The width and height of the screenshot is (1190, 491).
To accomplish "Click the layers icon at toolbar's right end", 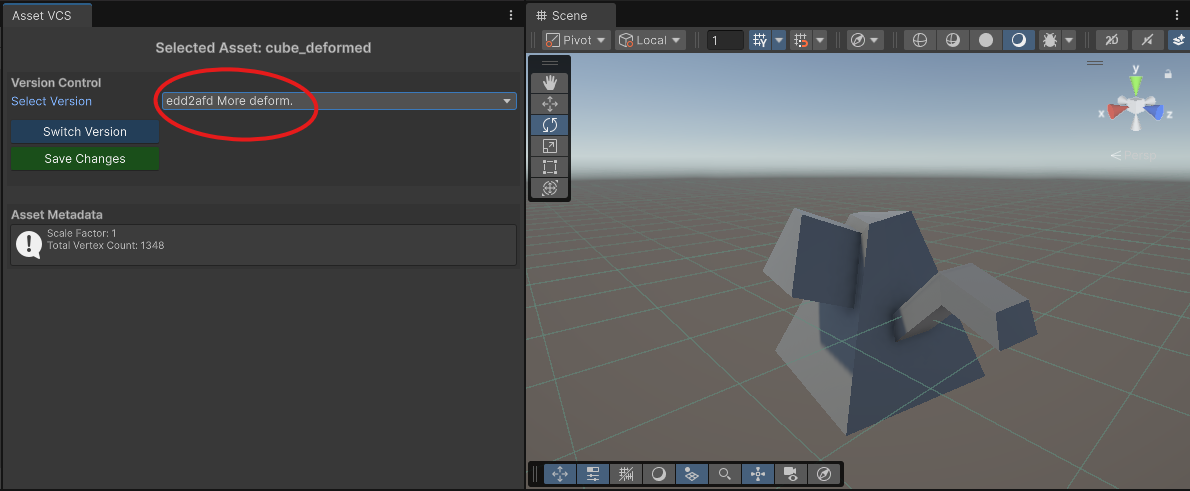I will pos(1179,40).
